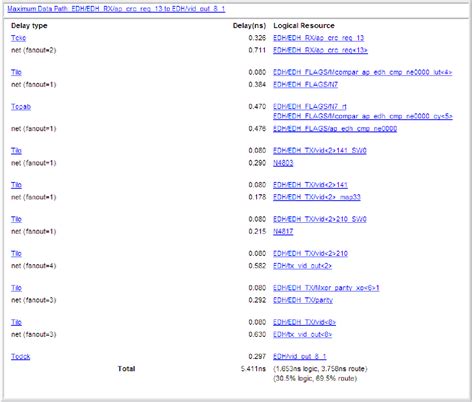Open the EDH/tx_vid_out<8> net link
474x402 pixels.
[x=302, y=335]
